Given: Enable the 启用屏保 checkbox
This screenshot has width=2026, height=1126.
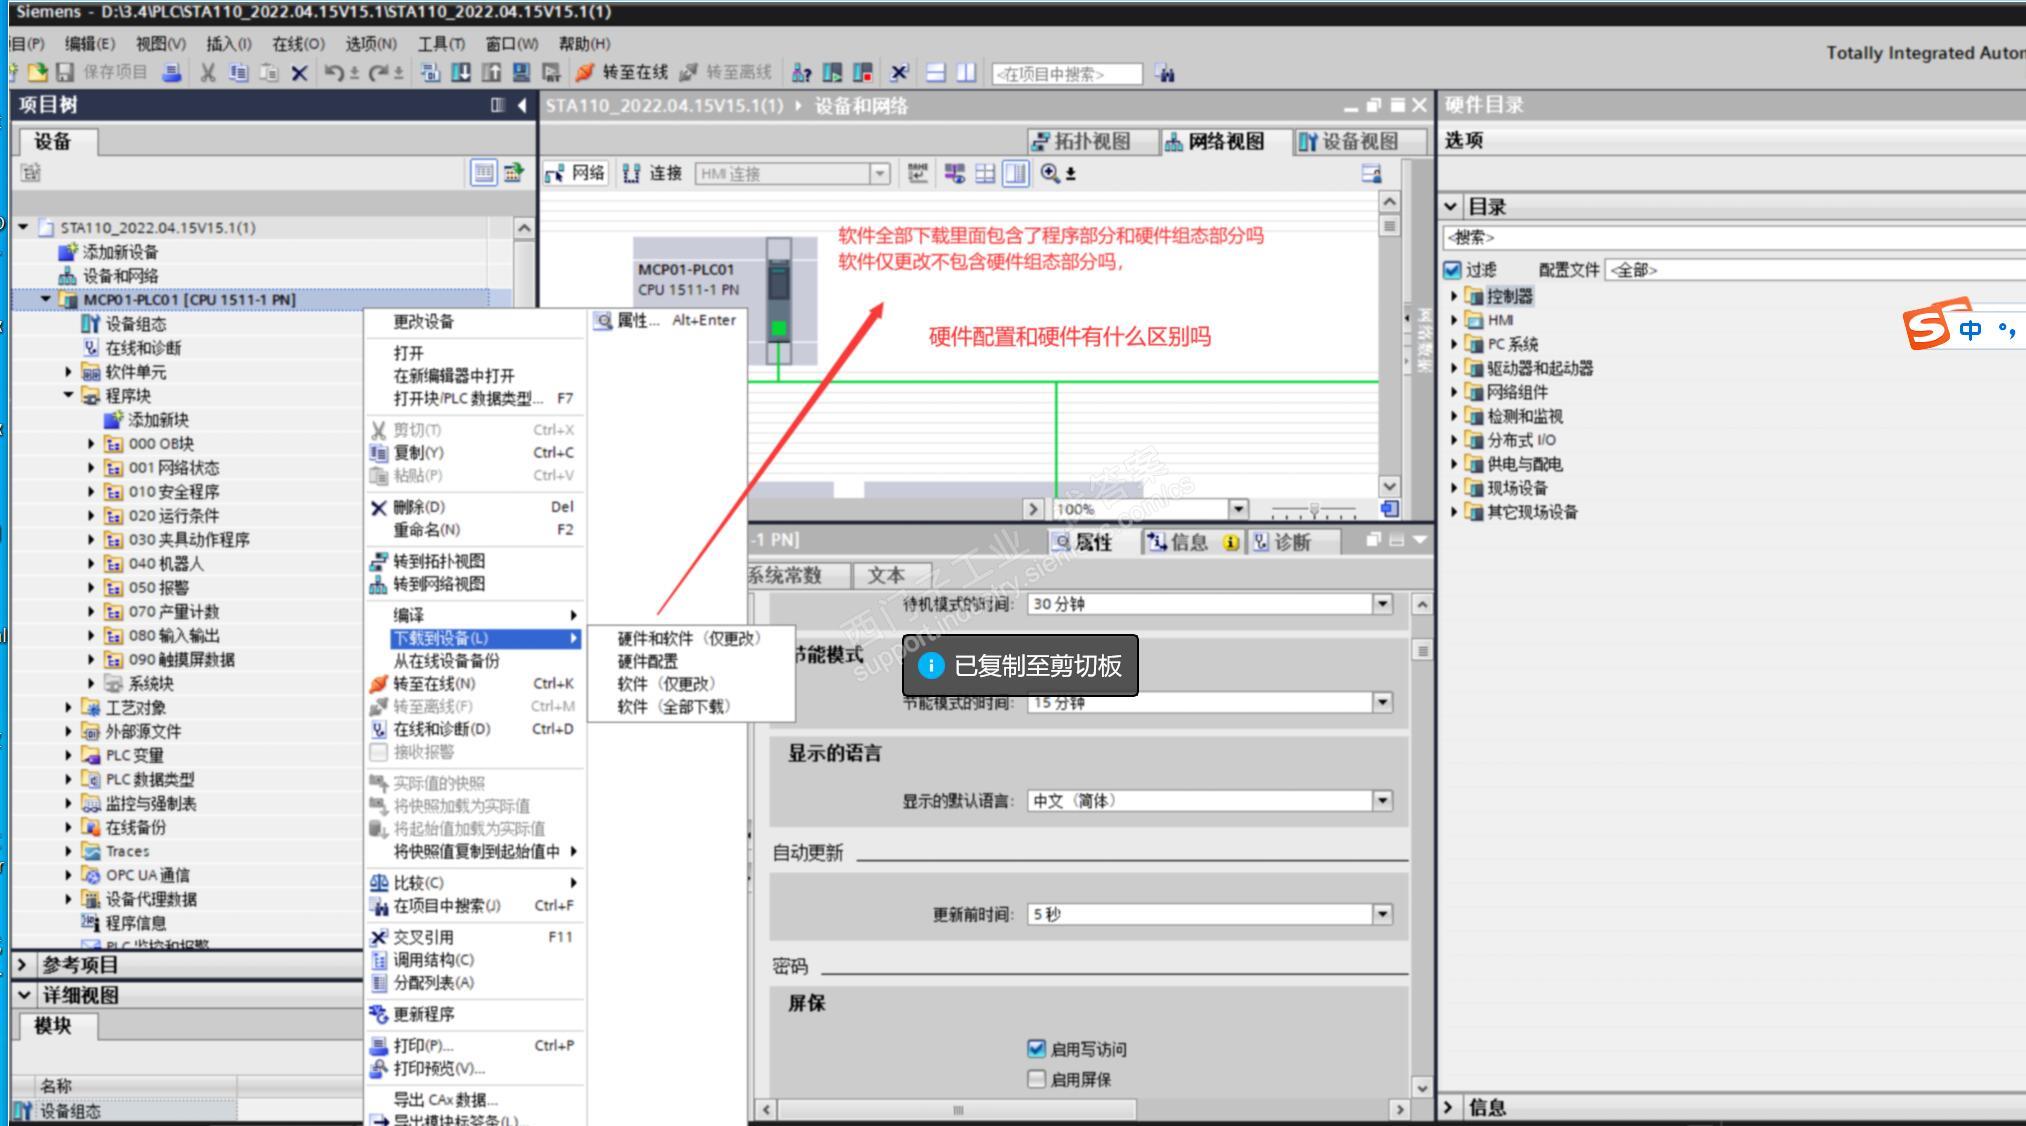Looking at the screenshot, I should (x=1036, y=1078).
